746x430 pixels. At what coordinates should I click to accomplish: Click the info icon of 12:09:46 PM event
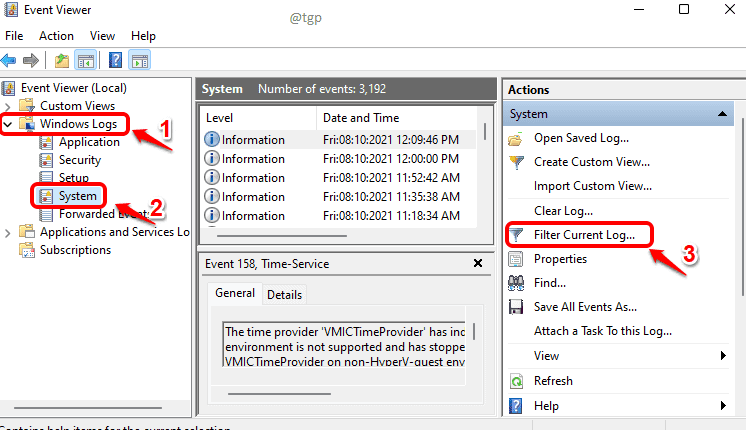click(212, 139)
